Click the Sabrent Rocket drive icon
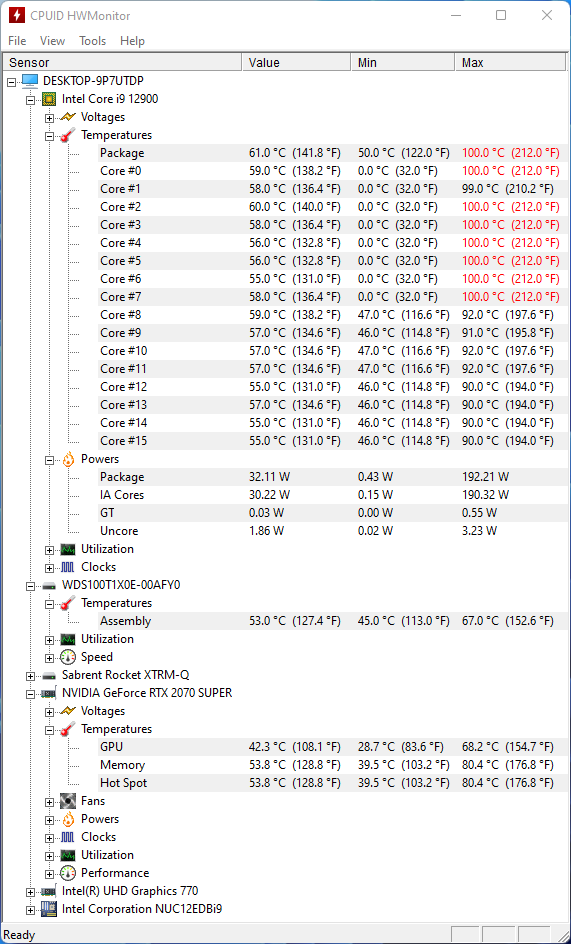571x944 pixels. tap(49, 675)
